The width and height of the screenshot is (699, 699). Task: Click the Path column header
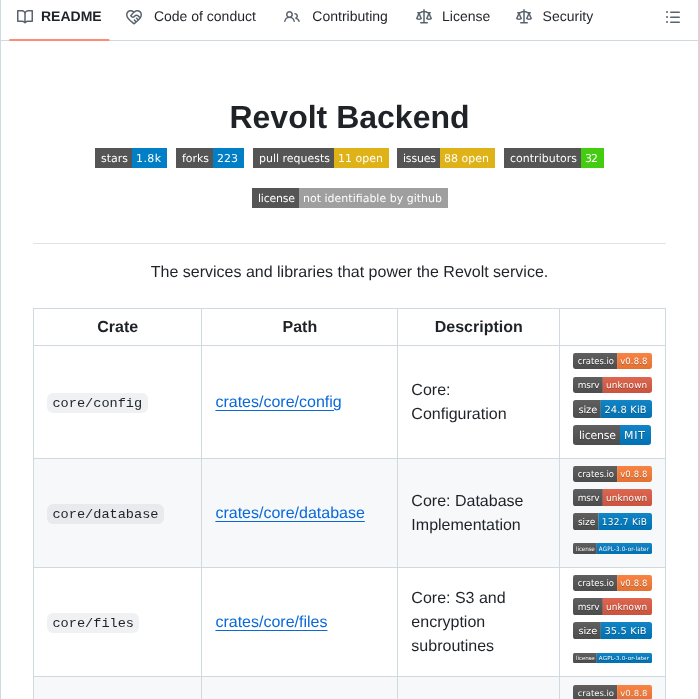(300, 327)
